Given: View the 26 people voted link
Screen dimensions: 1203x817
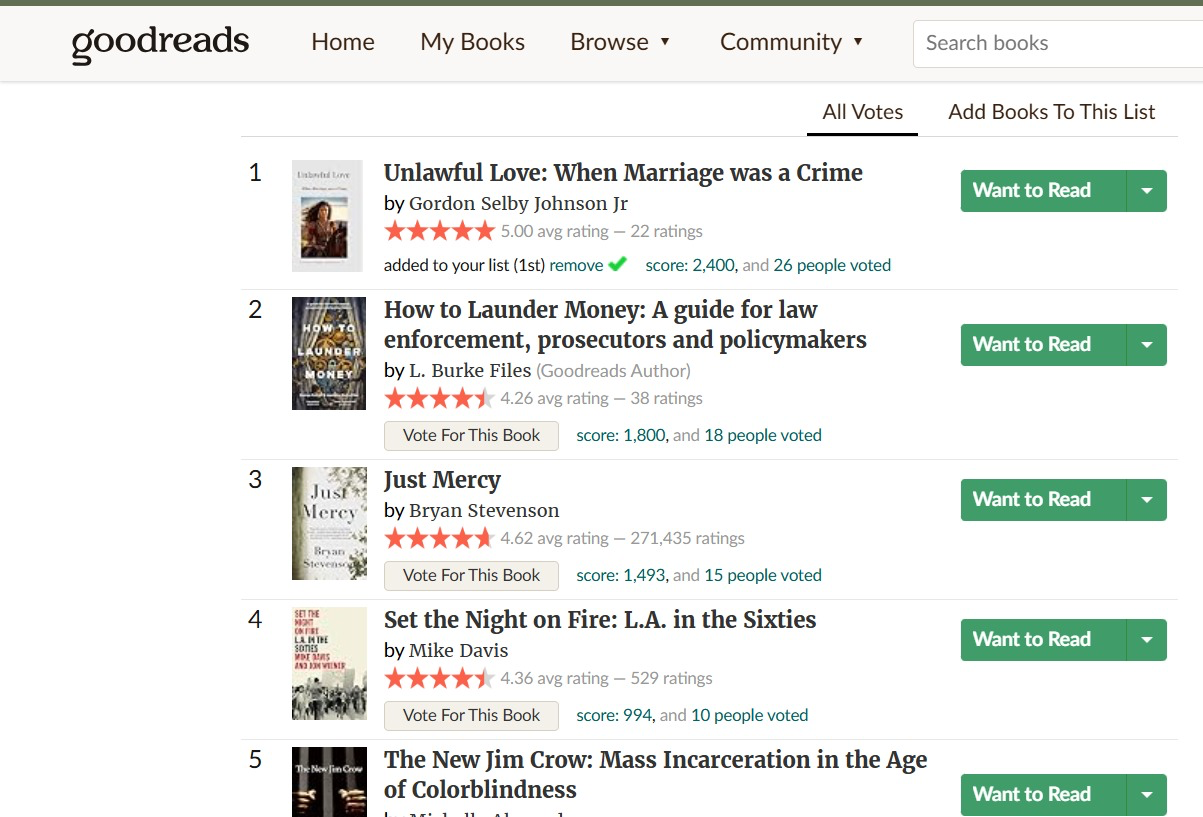Looking at the screenshot, I should [832, 265].
